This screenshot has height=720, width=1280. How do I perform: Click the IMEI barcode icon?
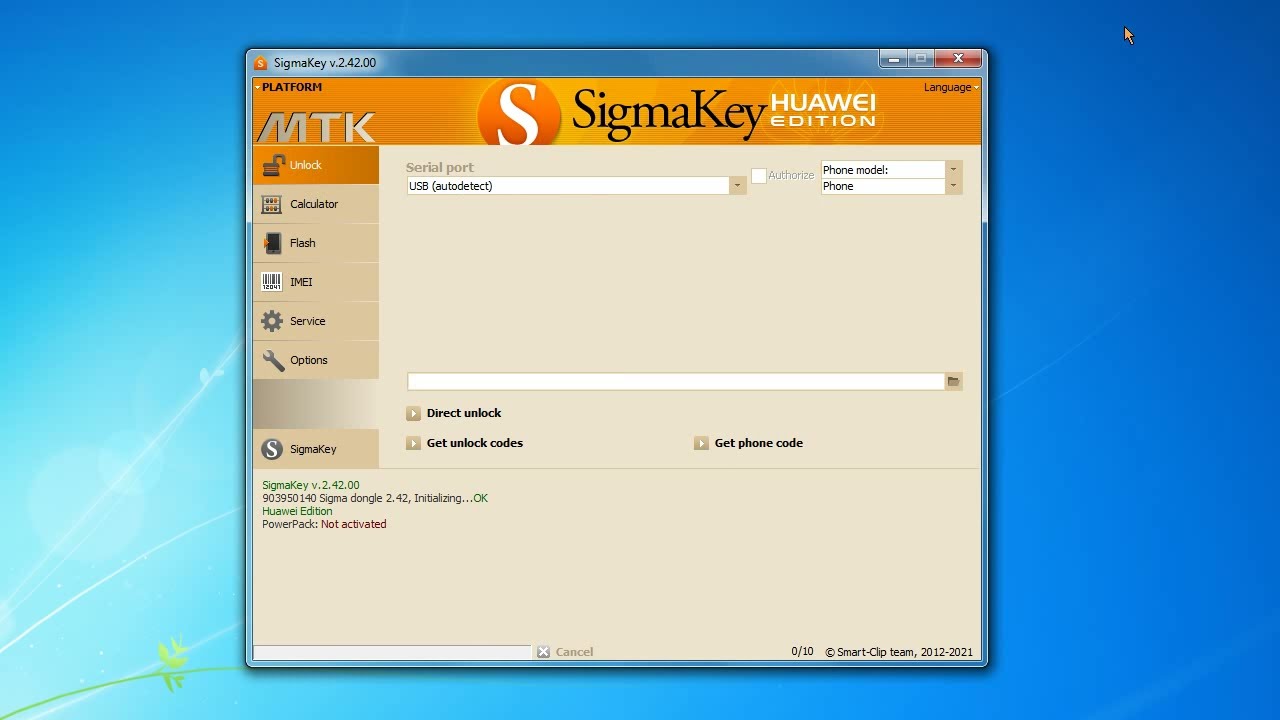[272, 282]
